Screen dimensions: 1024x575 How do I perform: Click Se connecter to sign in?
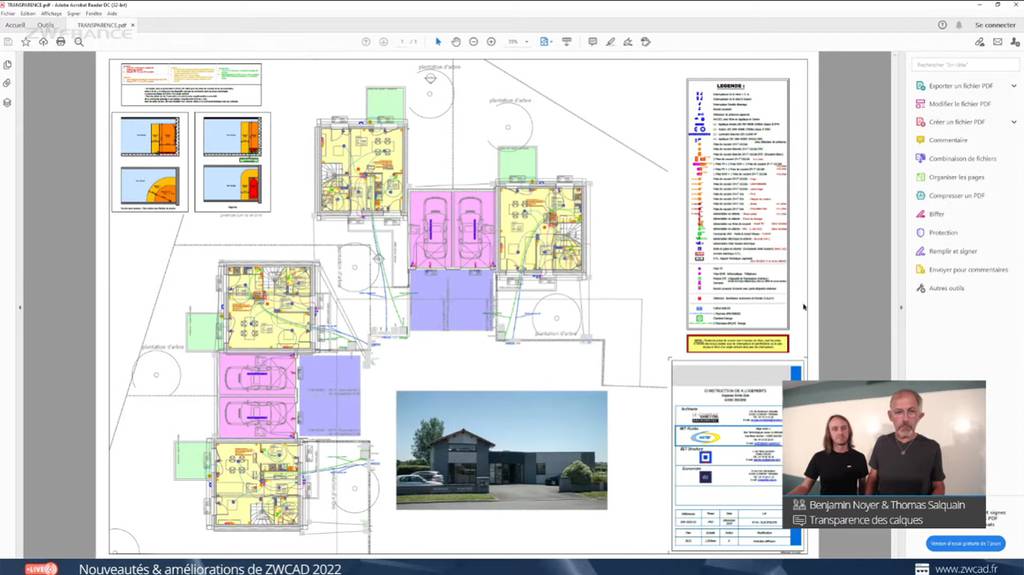click(995, 25)
